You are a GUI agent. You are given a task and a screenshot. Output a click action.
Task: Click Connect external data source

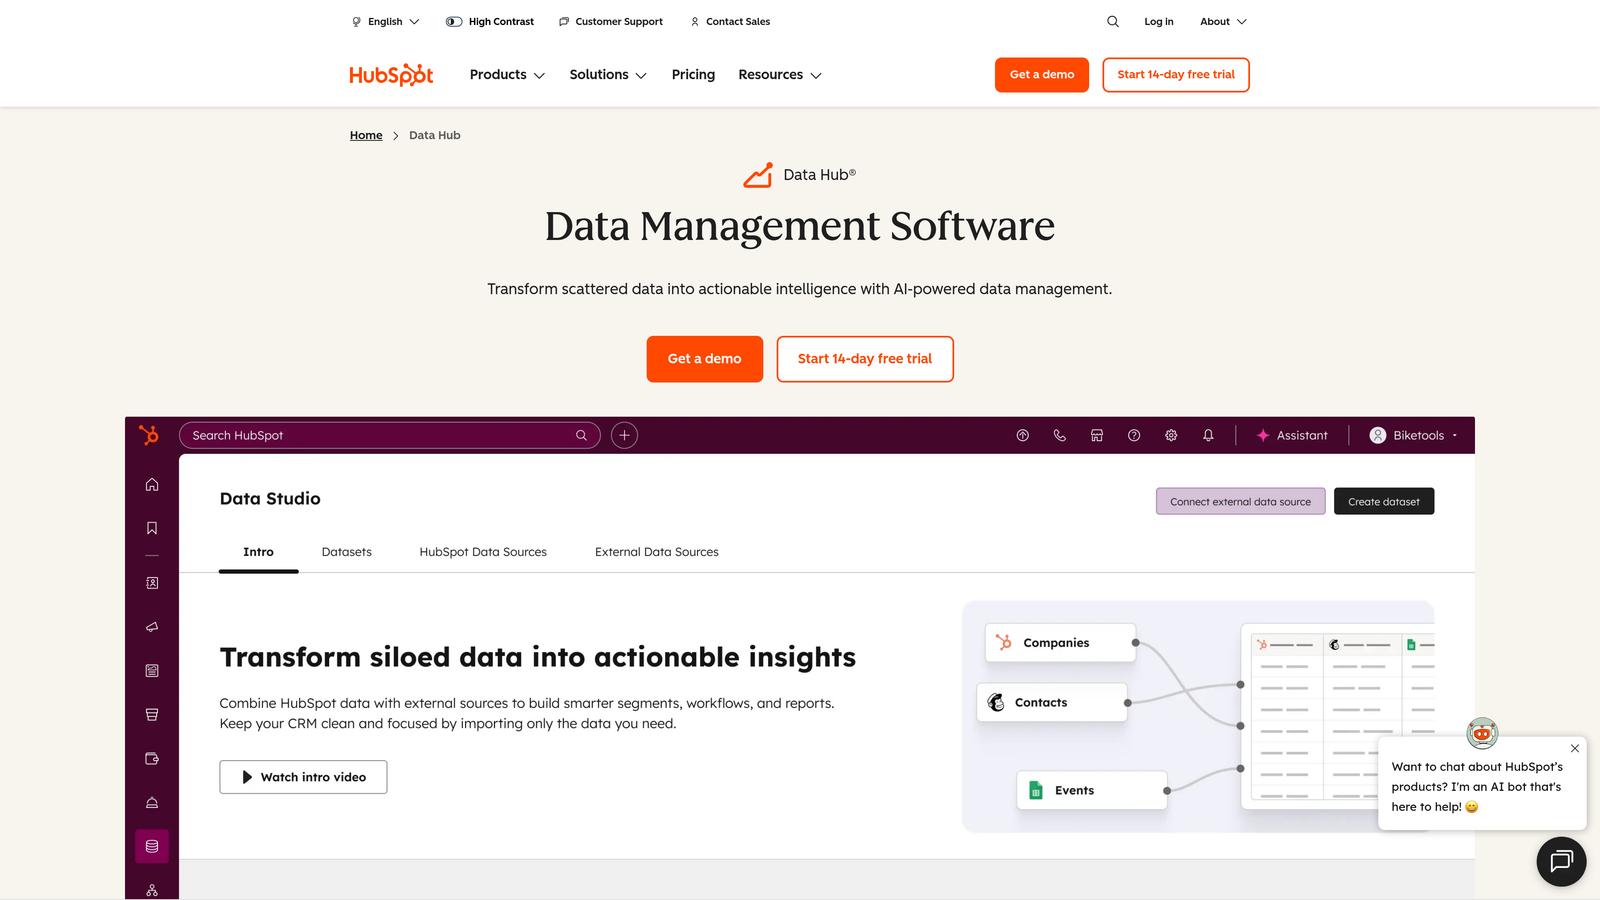coord(1240,501)
